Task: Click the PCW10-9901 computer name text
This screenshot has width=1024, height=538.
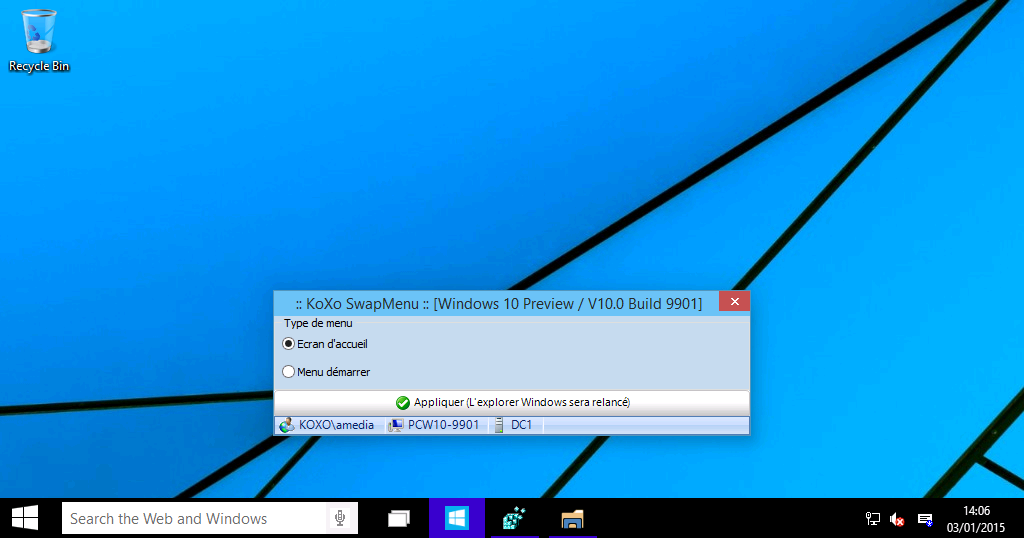Action: click(443, 425)
